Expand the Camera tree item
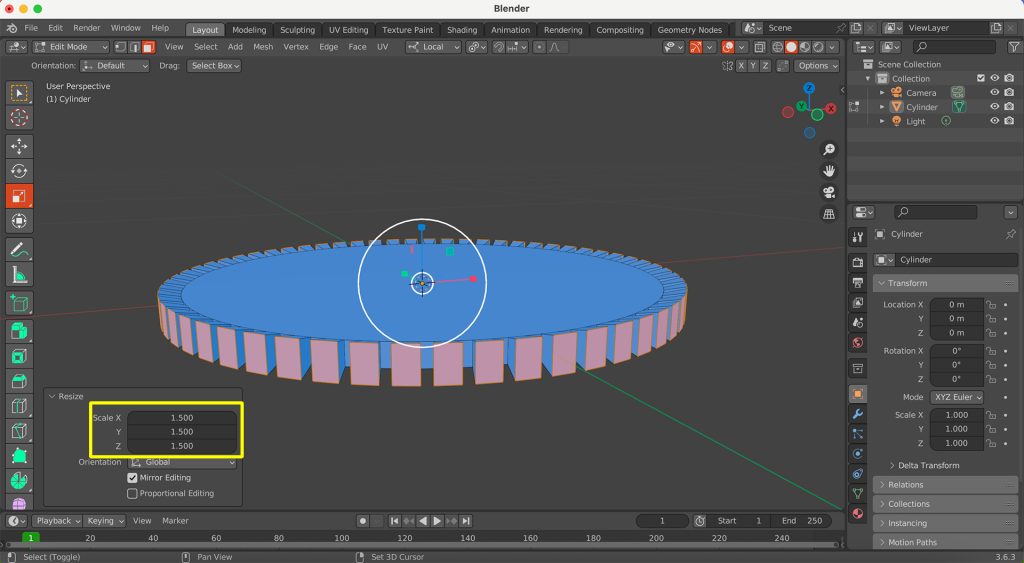Image resolution: width=1024 pixels, height=563 pixels. 882,93
